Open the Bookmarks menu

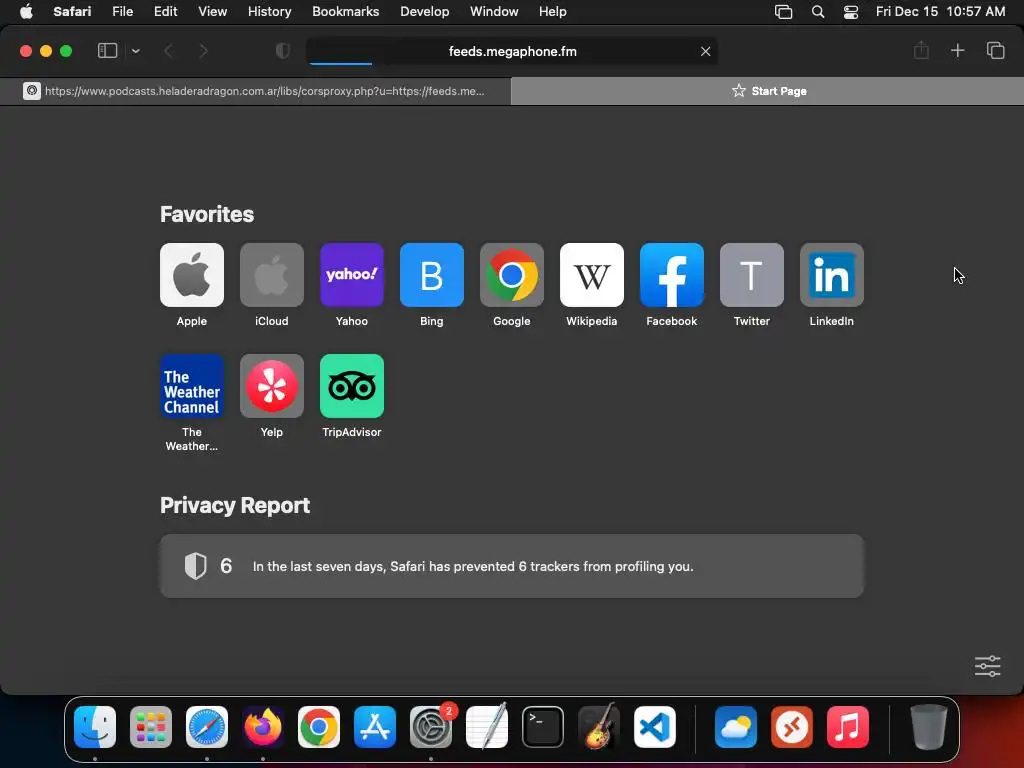(x=345, y=12)
